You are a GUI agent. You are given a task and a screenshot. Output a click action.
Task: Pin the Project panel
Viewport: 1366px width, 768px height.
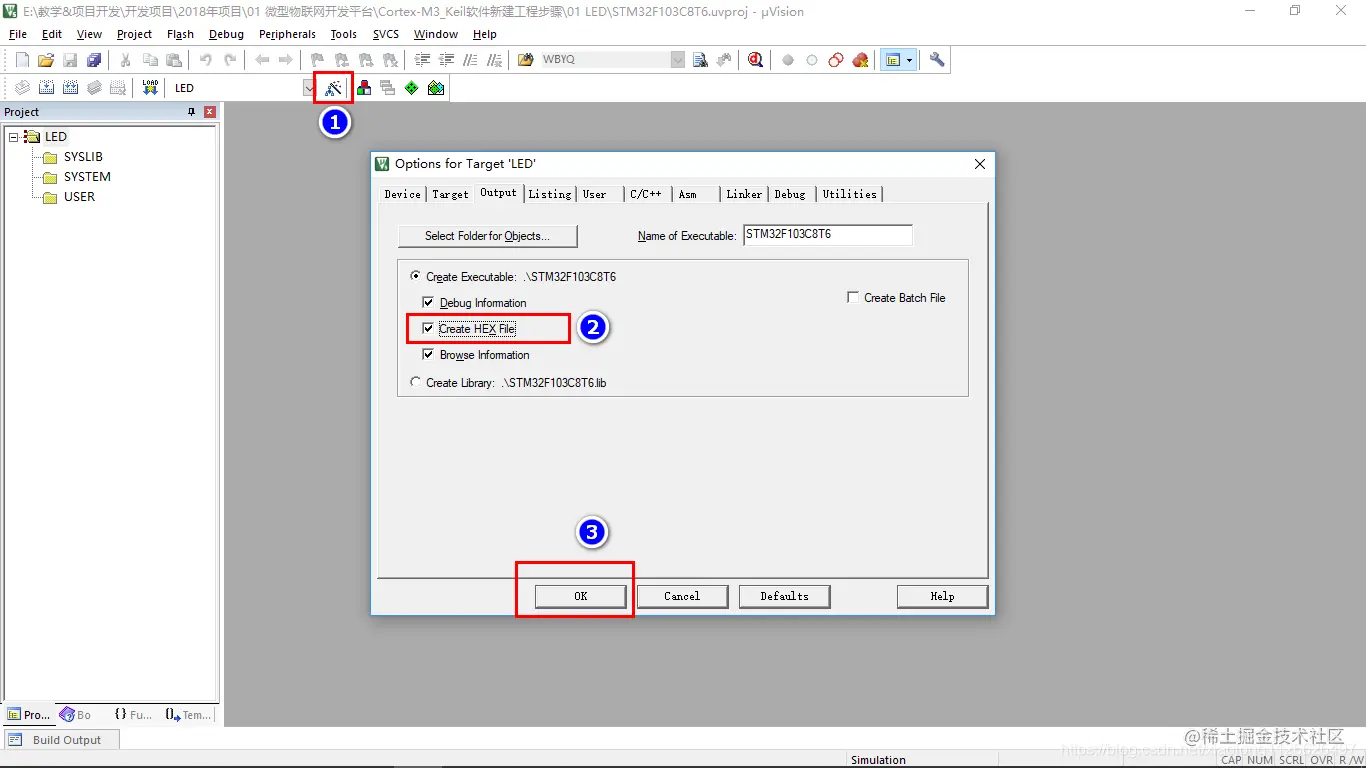click(192, 112)
